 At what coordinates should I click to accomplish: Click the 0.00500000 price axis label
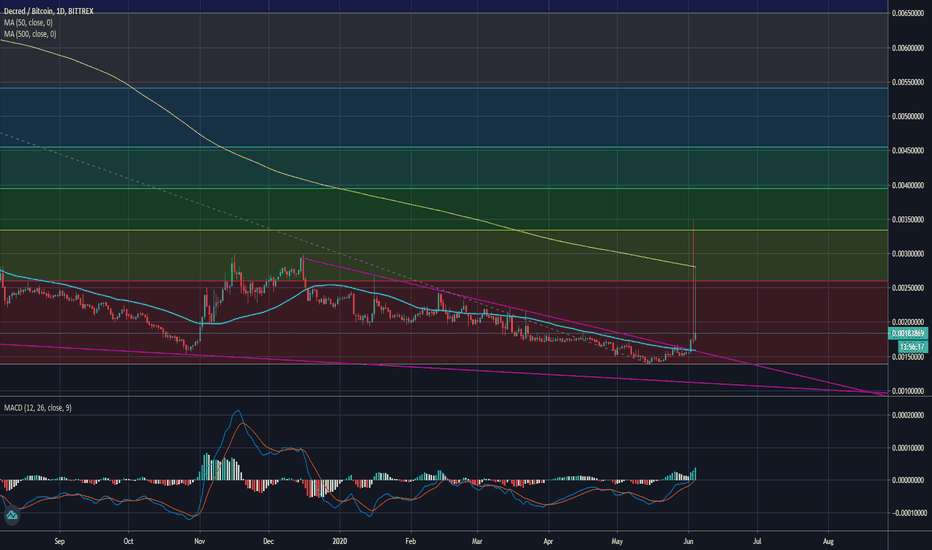pos(908,117)
